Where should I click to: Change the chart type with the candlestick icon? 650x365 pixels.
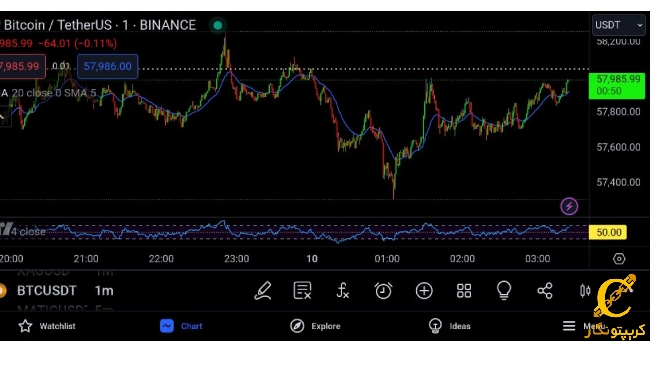(585, 291)
